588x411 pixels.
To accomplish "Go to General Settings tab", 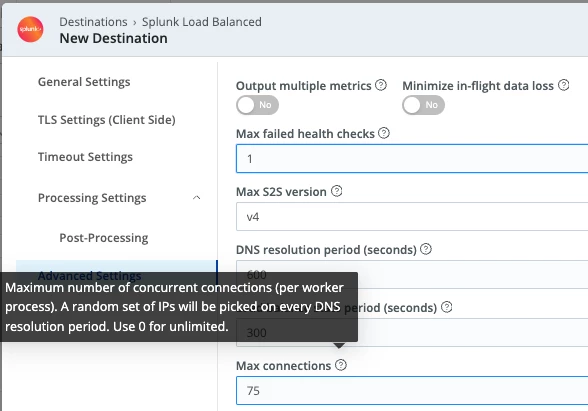I will click(84, 82).
